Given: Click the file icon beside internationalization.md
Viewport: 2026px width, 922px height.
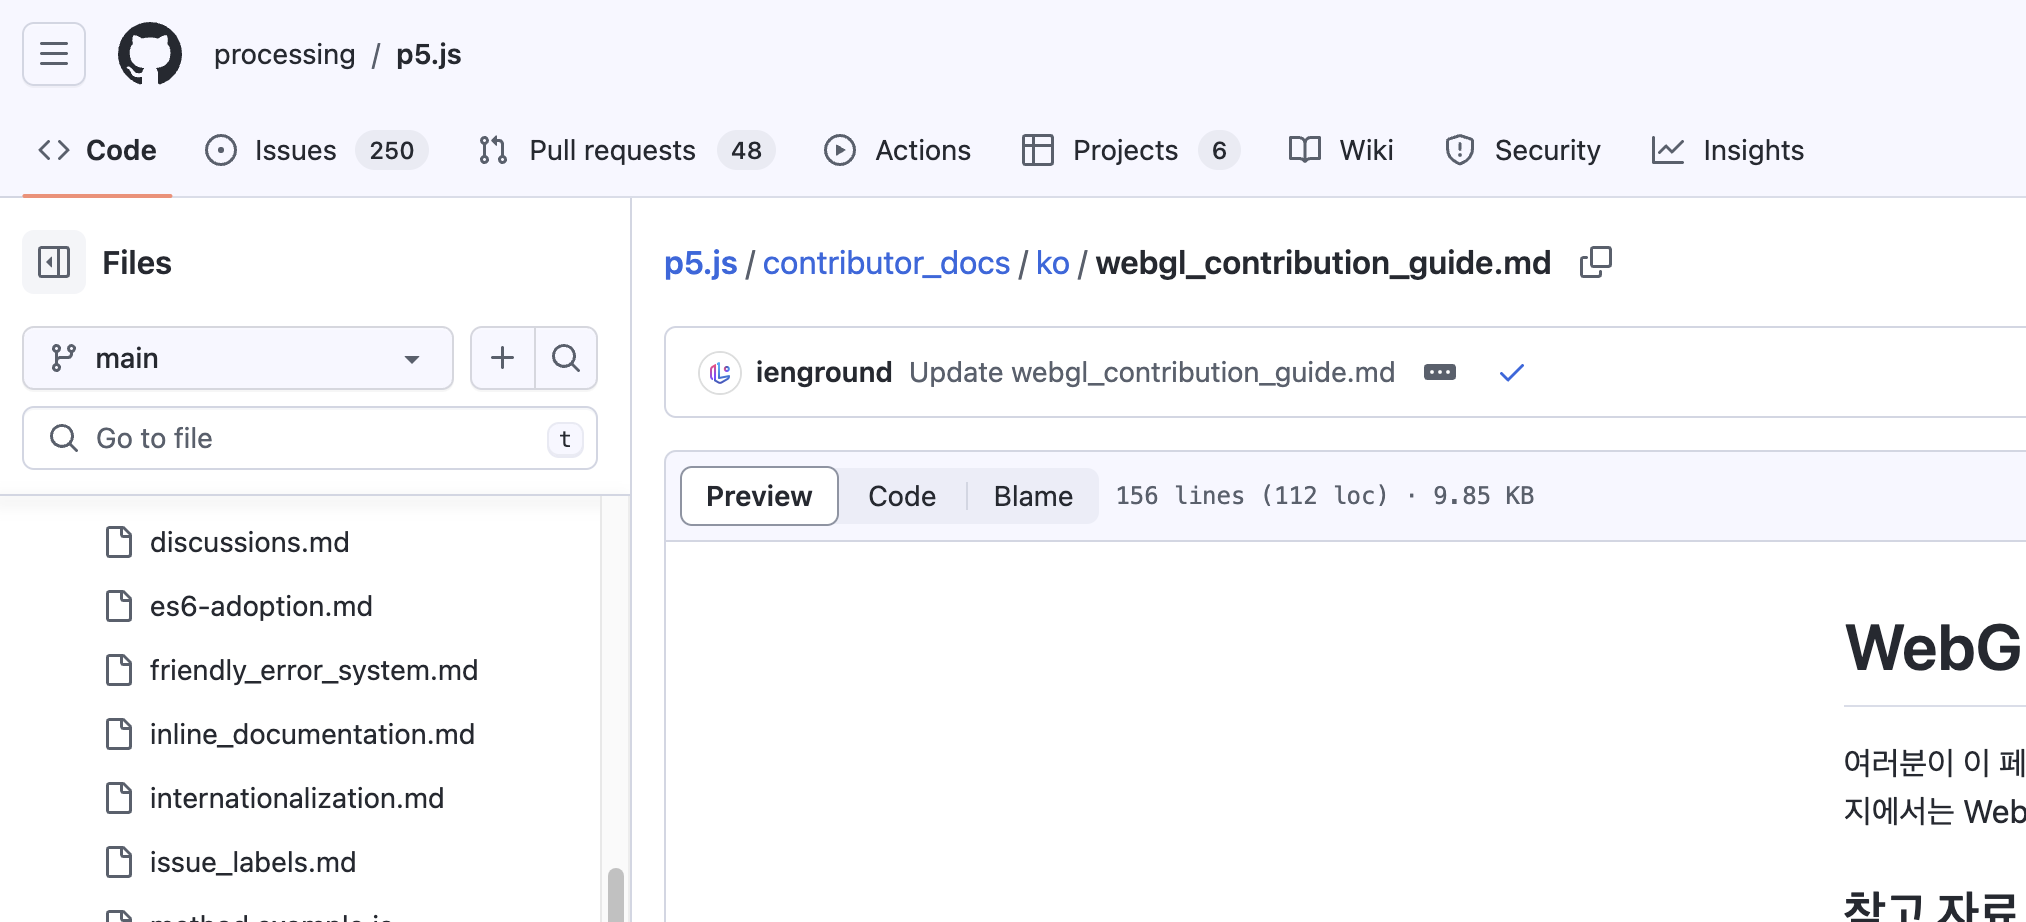Looking at the screenshot, I should [119, 798].
